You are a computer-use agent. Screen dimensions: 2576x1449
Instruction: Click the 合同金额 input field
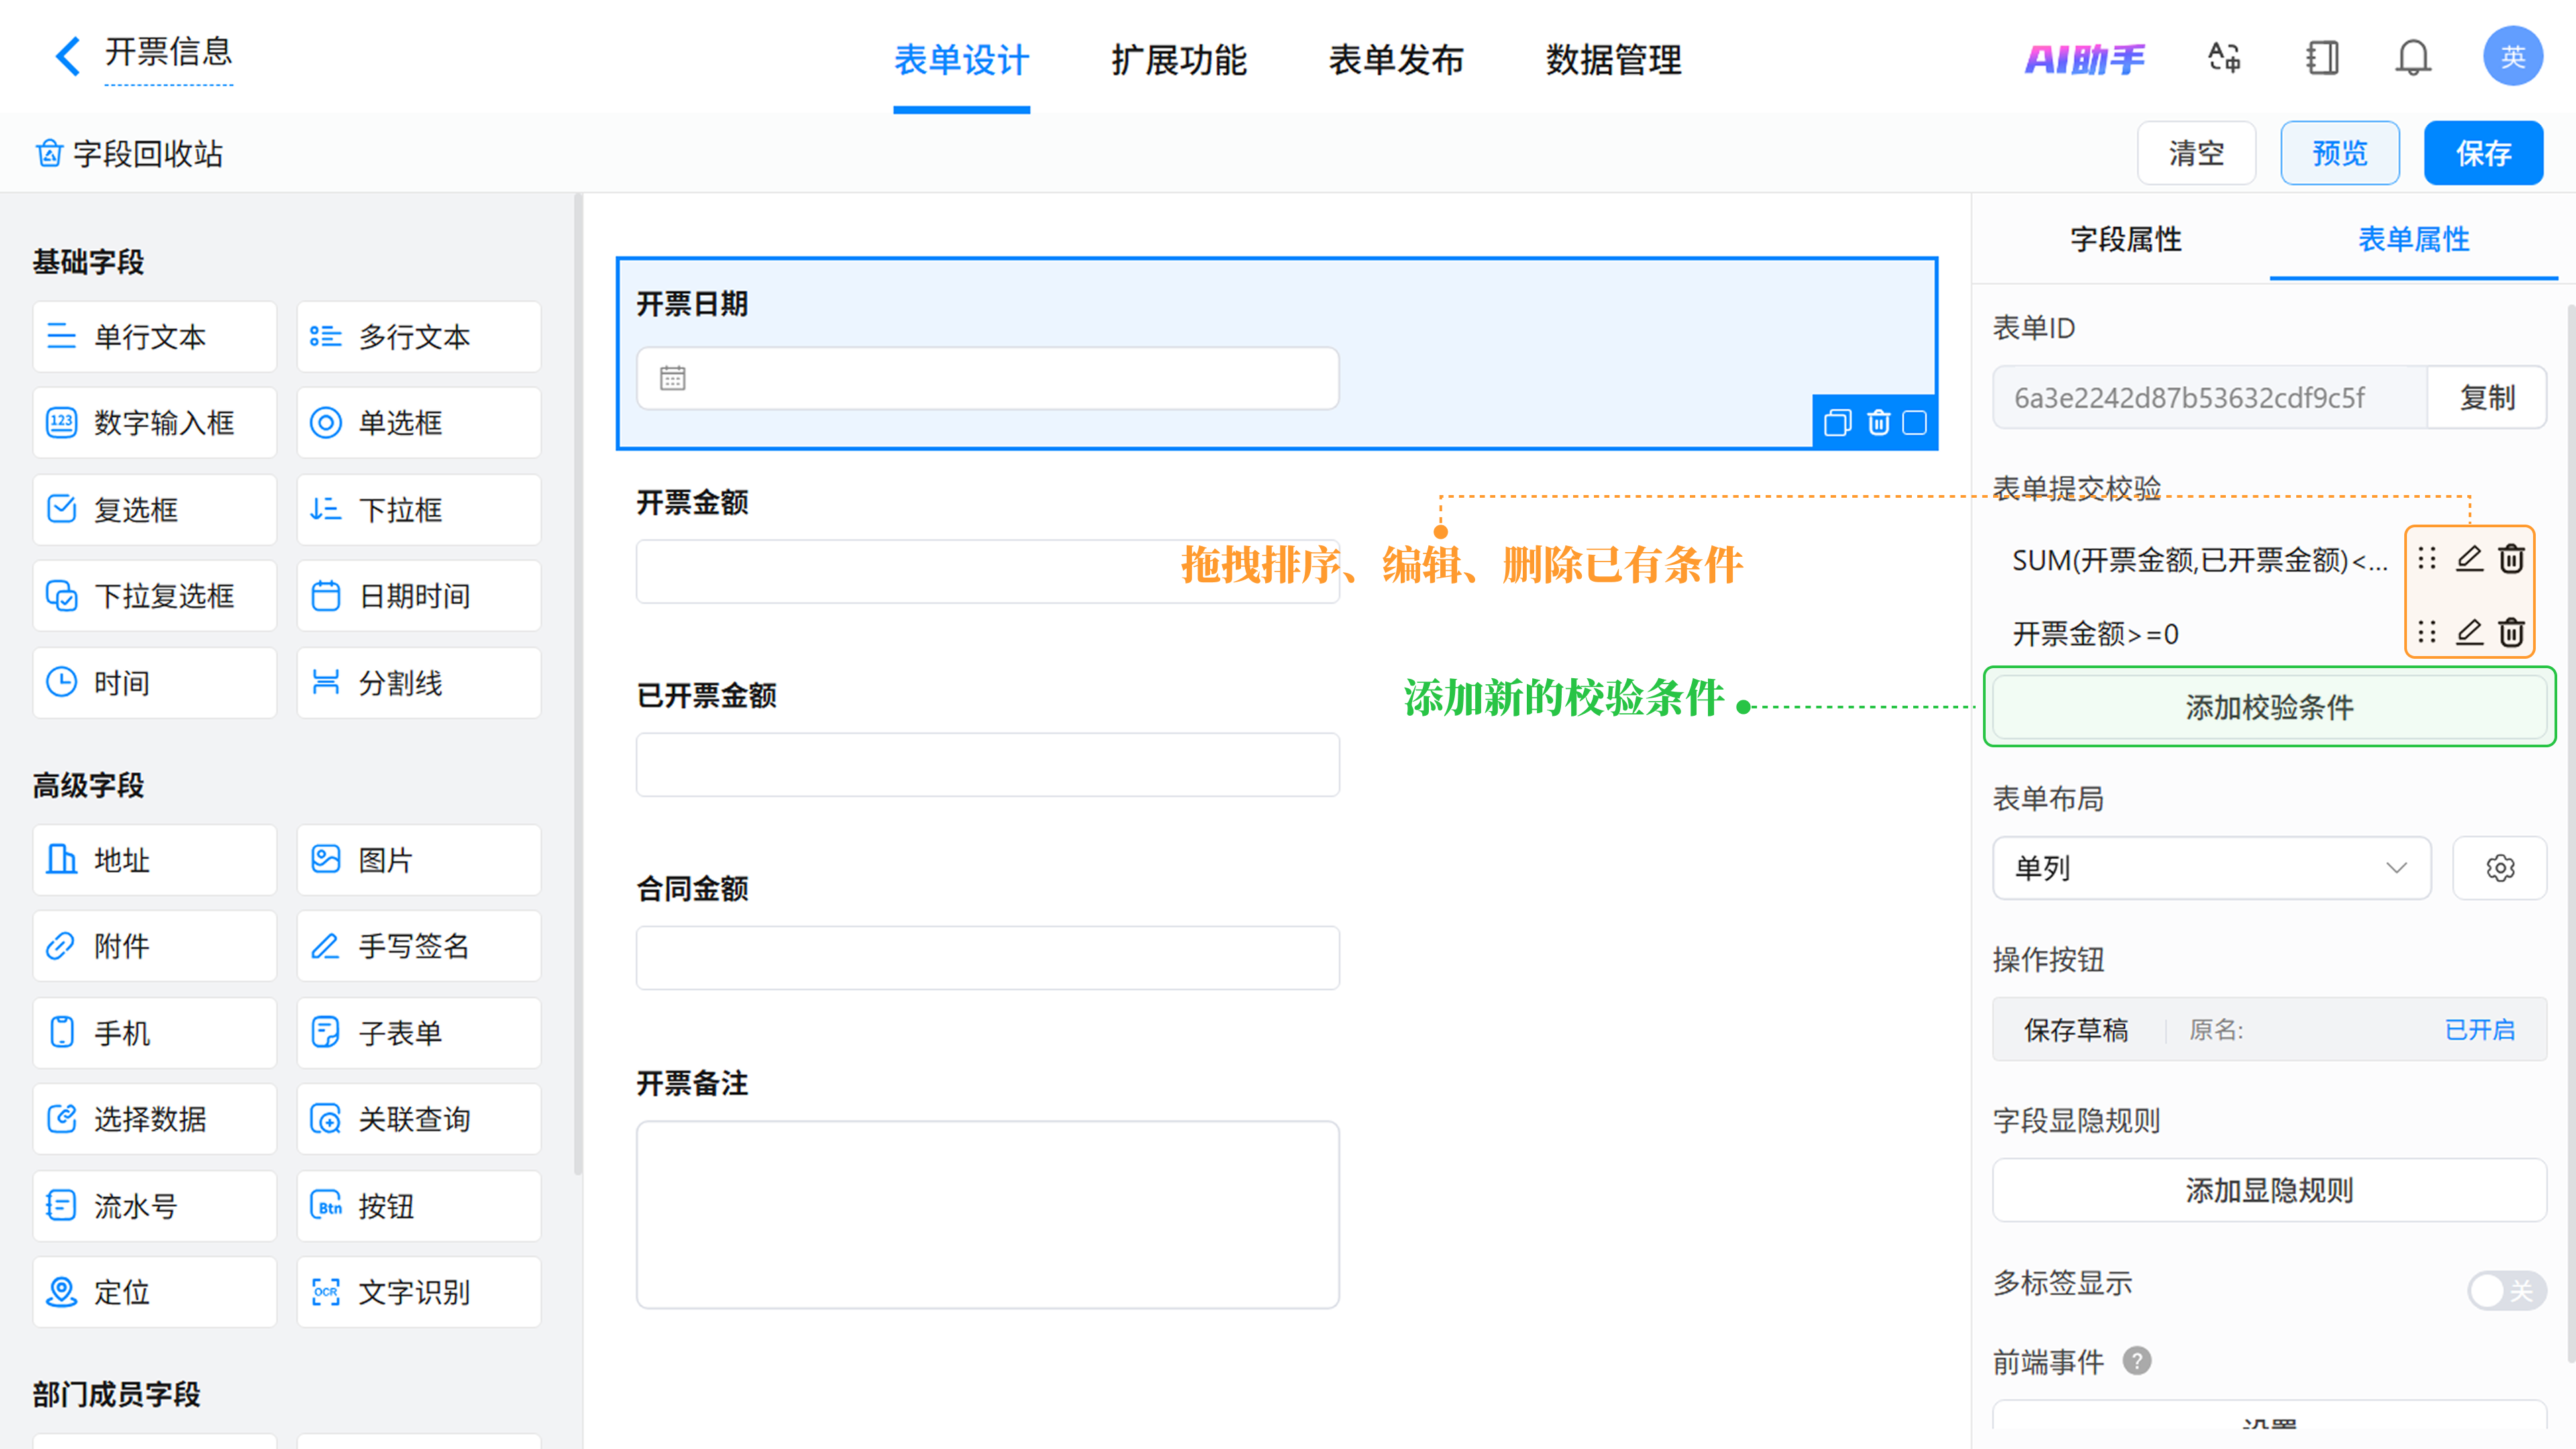click(x=987, y=958)
